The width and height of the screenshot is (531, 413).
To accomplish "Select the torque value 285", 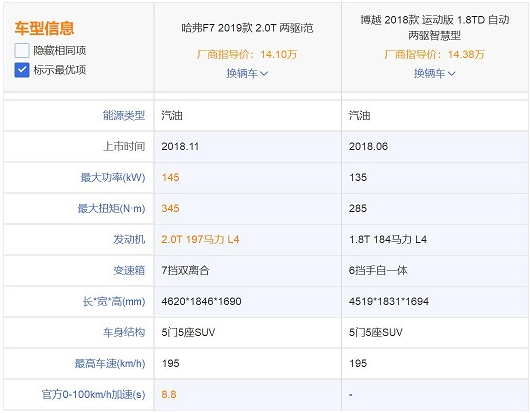I will click(x=358, y=208).
